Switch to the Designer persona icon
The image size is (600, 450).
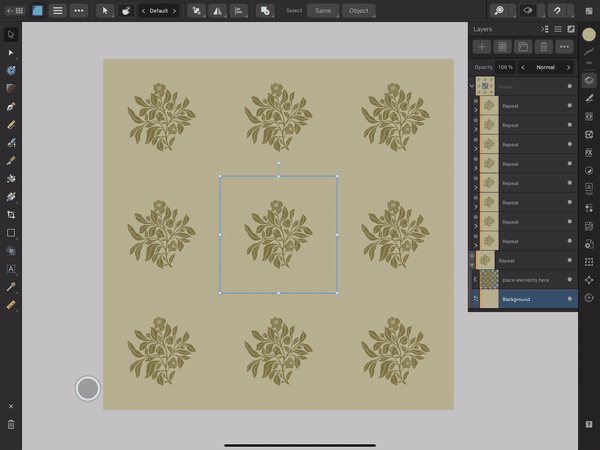point(38,11)
